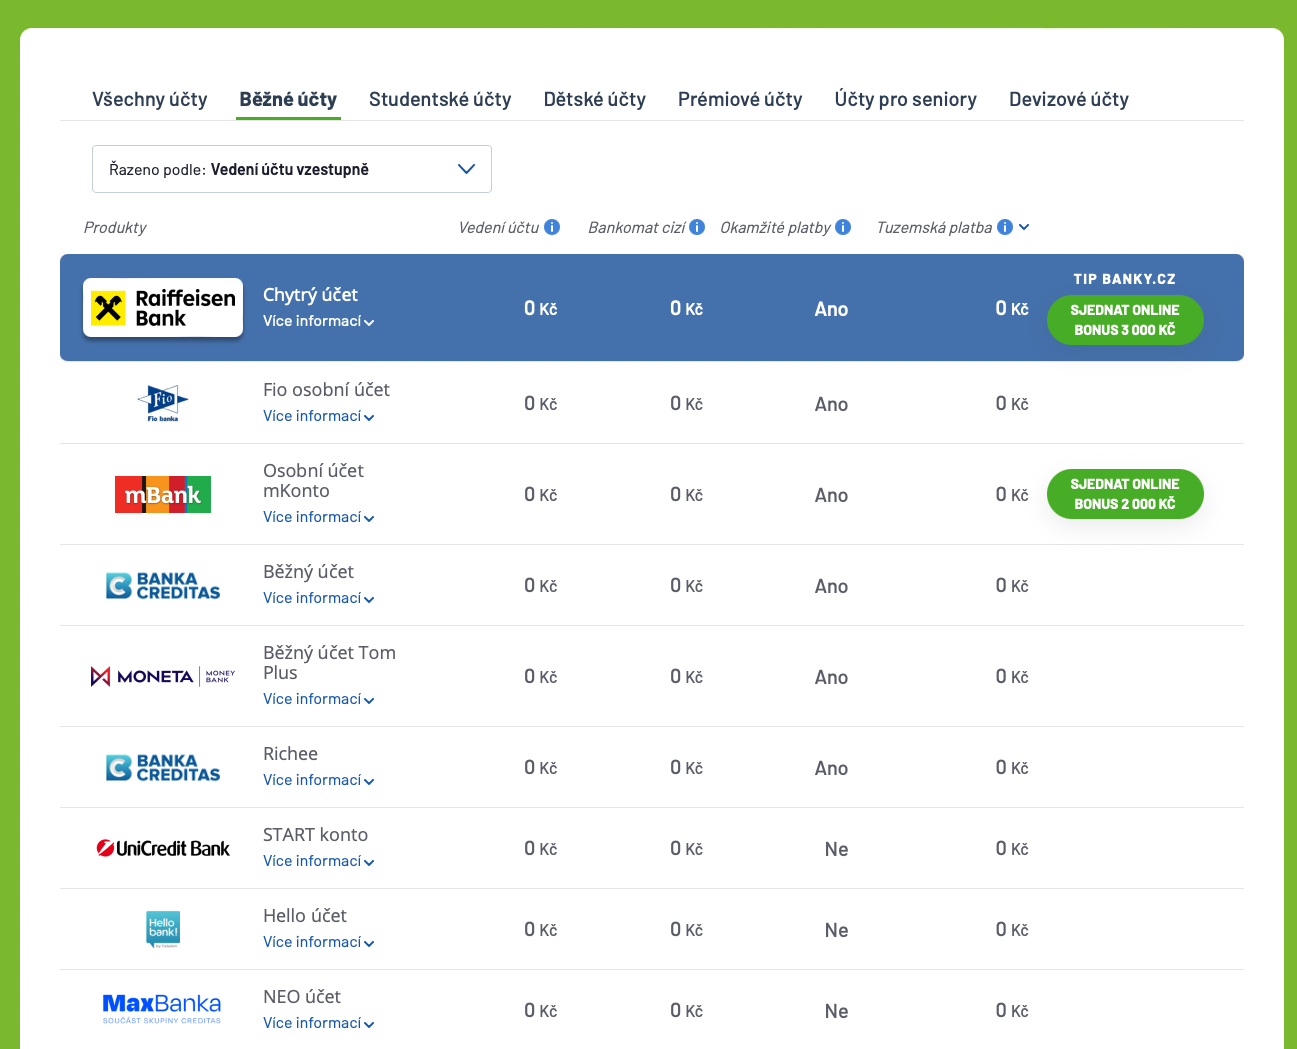Open the 'Řazeno podle' sorting dropdown
This screenshot has height=1049, width=1297.
click(x=291, y=169)
